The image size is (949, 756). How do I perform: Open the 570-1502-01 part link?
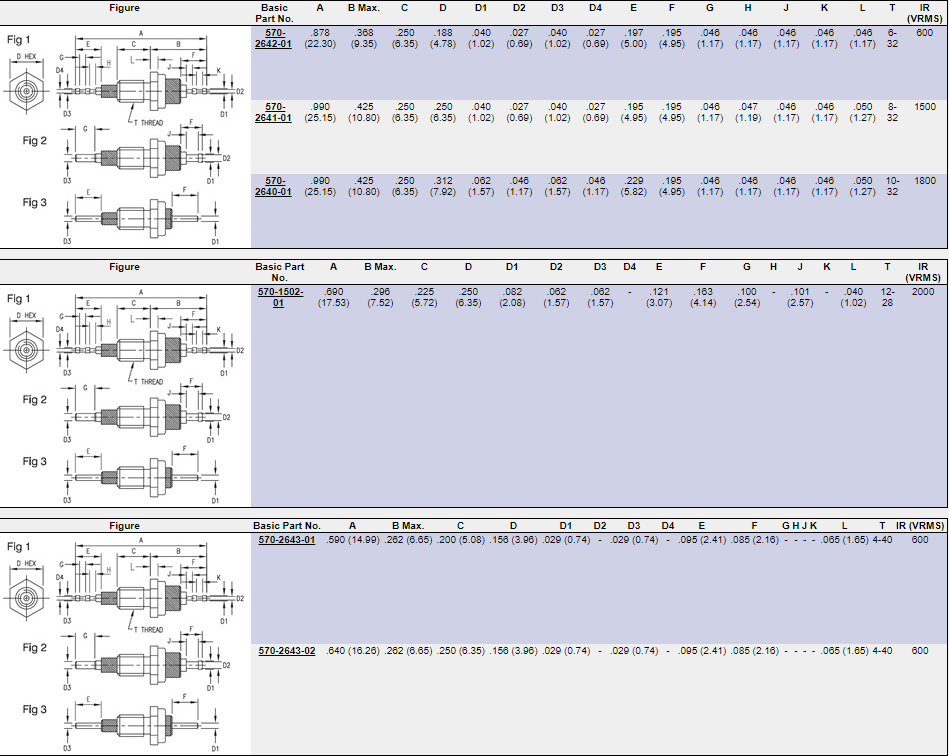click(279, 296)
